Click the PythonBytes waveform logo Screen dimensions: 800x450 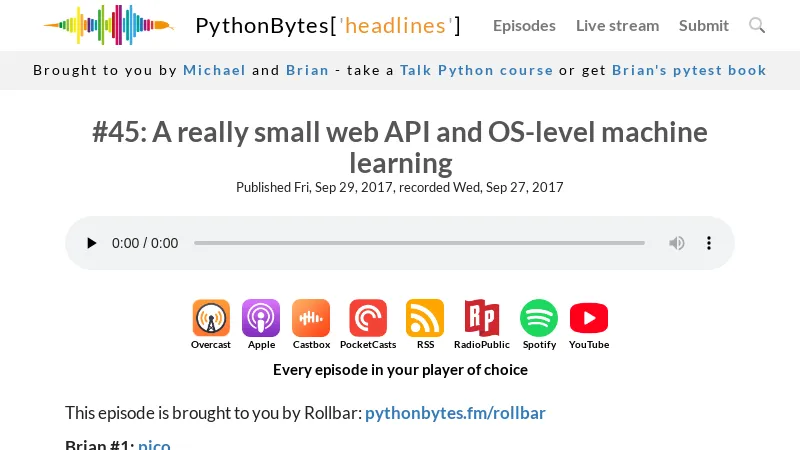108,25
